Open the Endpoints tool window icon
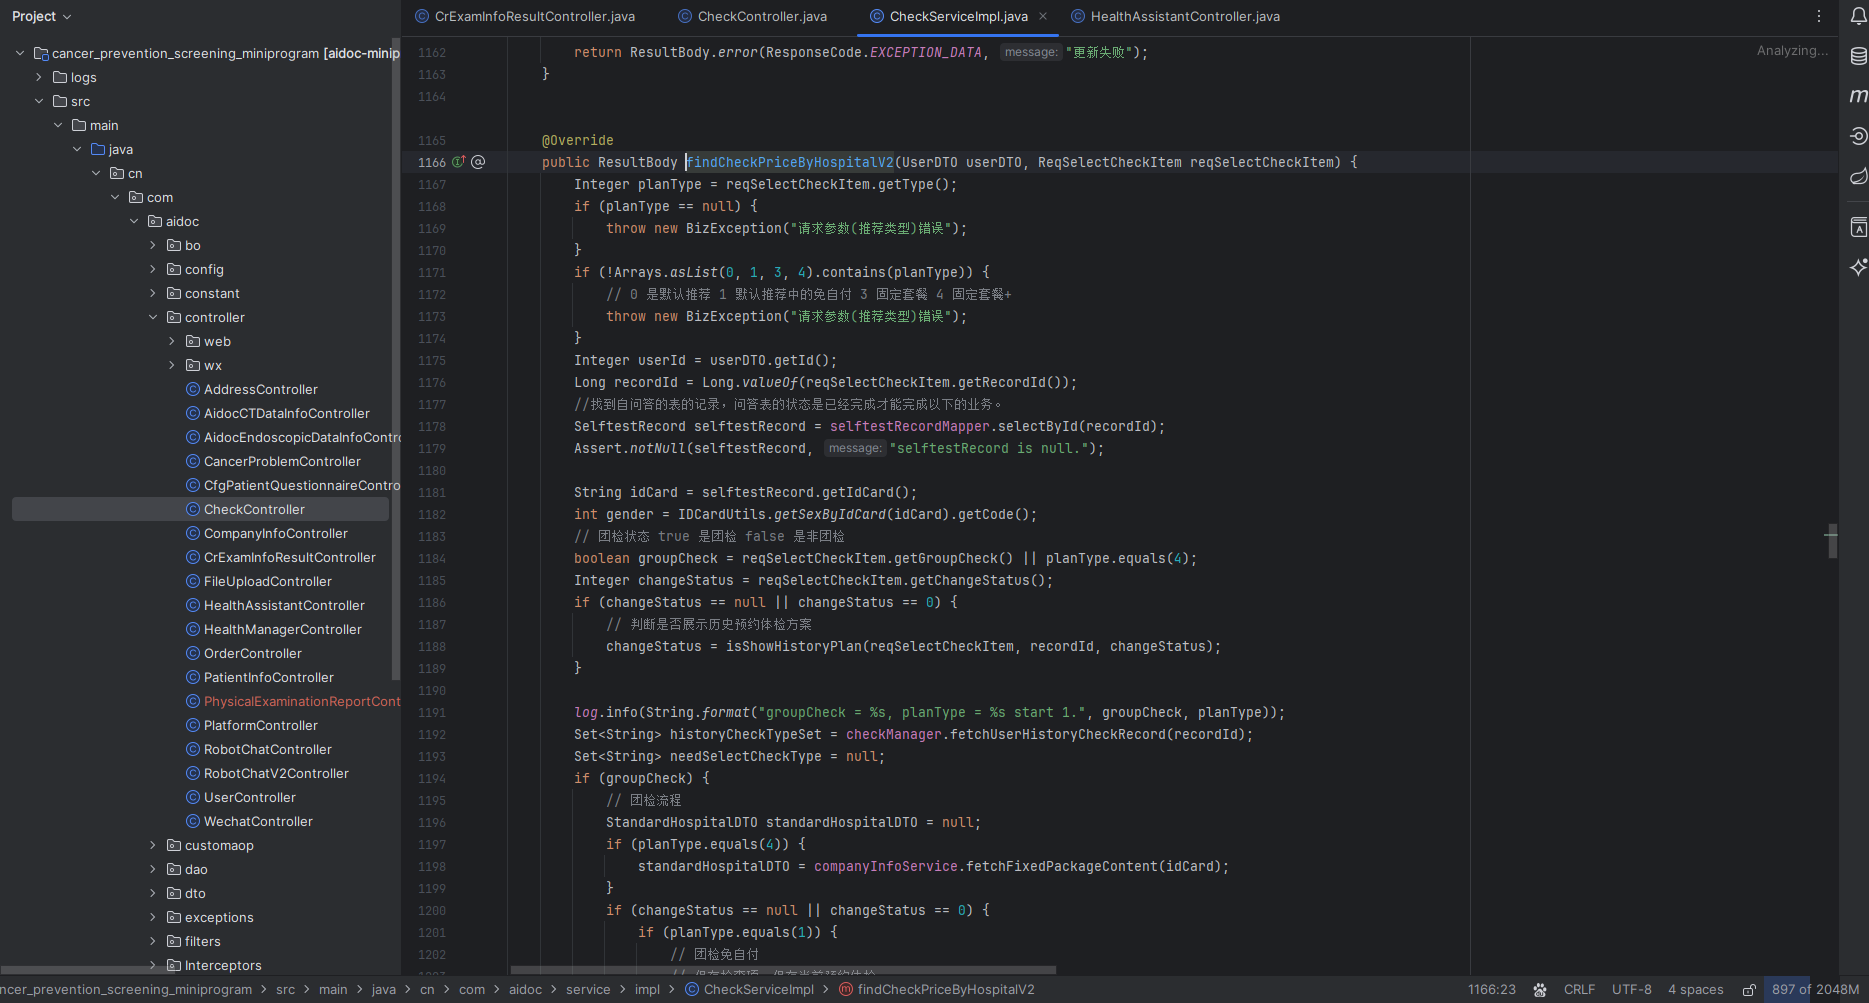This screenshot has width=1869, height=1003. coord(1858,136)
